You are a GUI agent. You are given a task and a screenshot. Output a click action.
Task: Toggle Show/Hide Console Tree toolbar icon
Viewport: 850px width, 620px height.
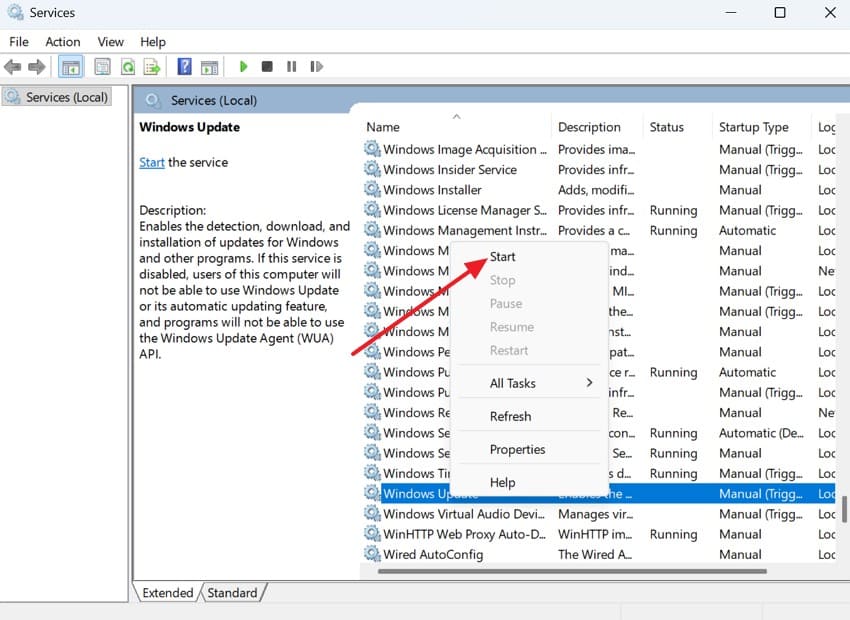[70, 67]
